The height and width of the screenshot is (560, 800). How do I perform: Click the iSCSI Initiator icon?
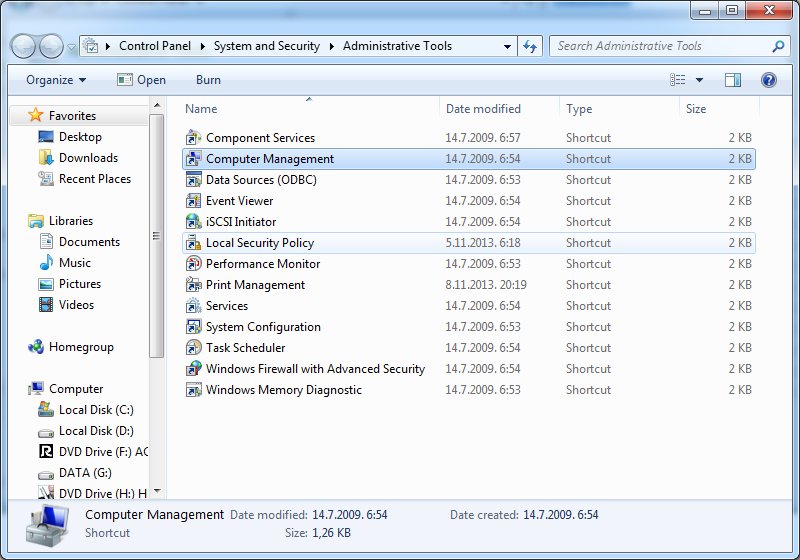pyautogui.click(x=194, y=222)
